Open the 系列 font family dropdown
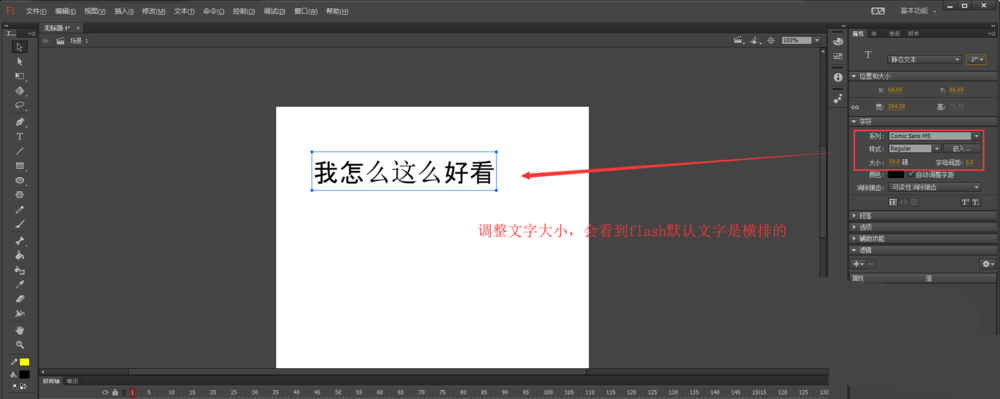The height and width of the screenshot is (399, 1000). (934, 136)
